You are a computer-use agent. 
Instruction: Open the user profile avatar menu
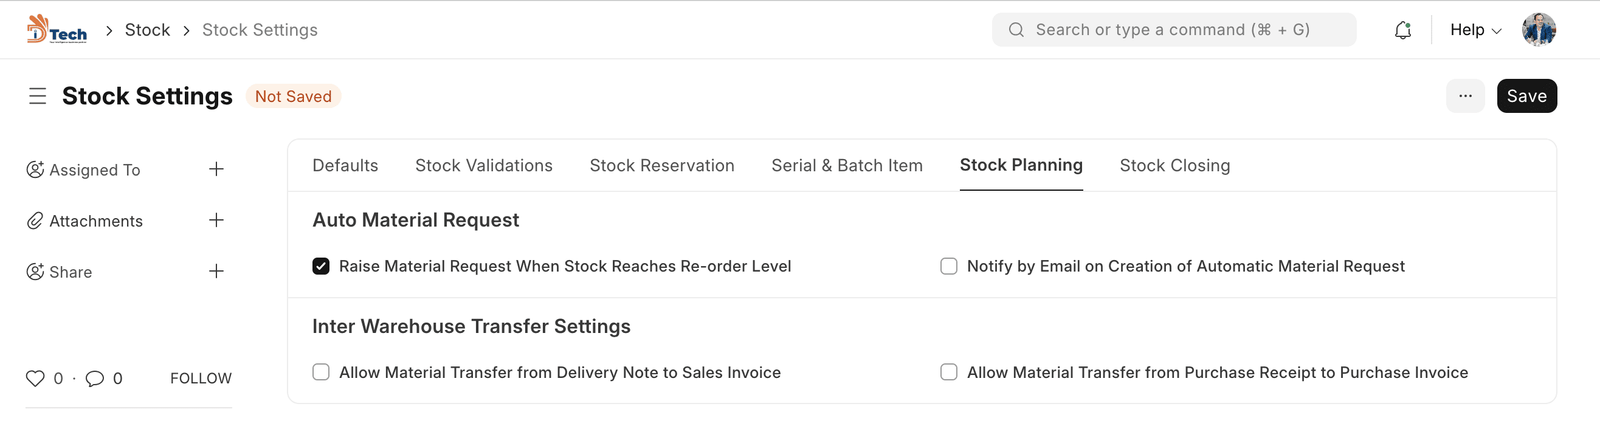[1539, 30]
